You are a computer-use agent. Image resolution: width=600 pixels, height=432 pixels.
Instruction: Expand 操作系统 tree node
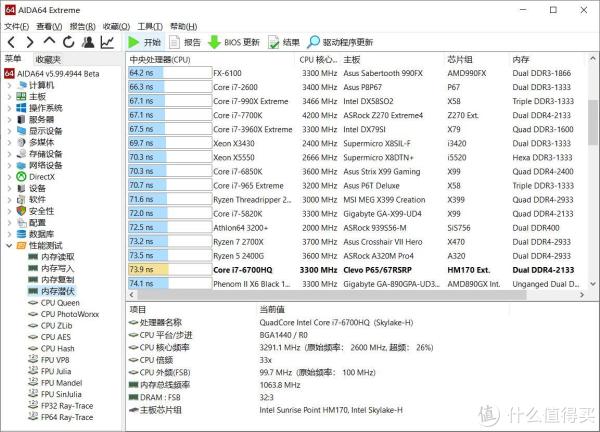[x=10, y=108]
